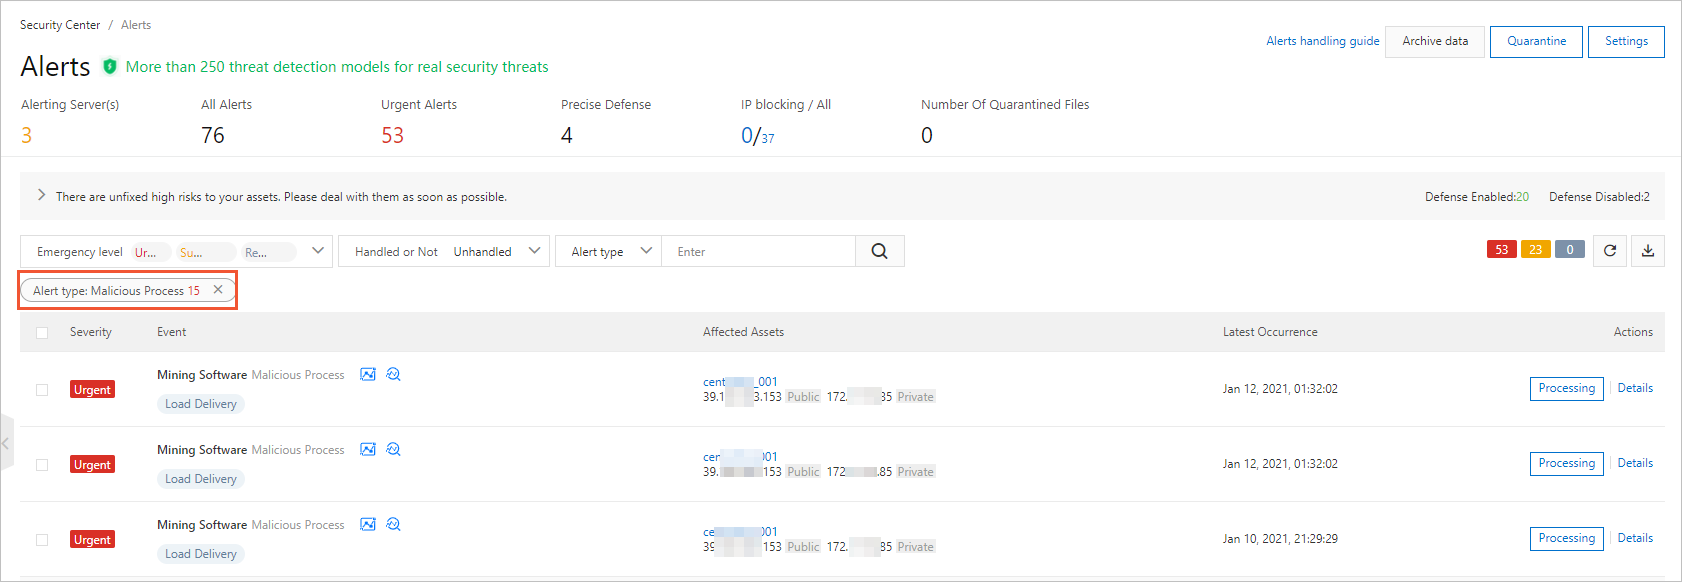The width and height of the screenshot is (1682, 582).
Task: Open the investigation icon for the first Mining Software alert
Action: [393, 374]
